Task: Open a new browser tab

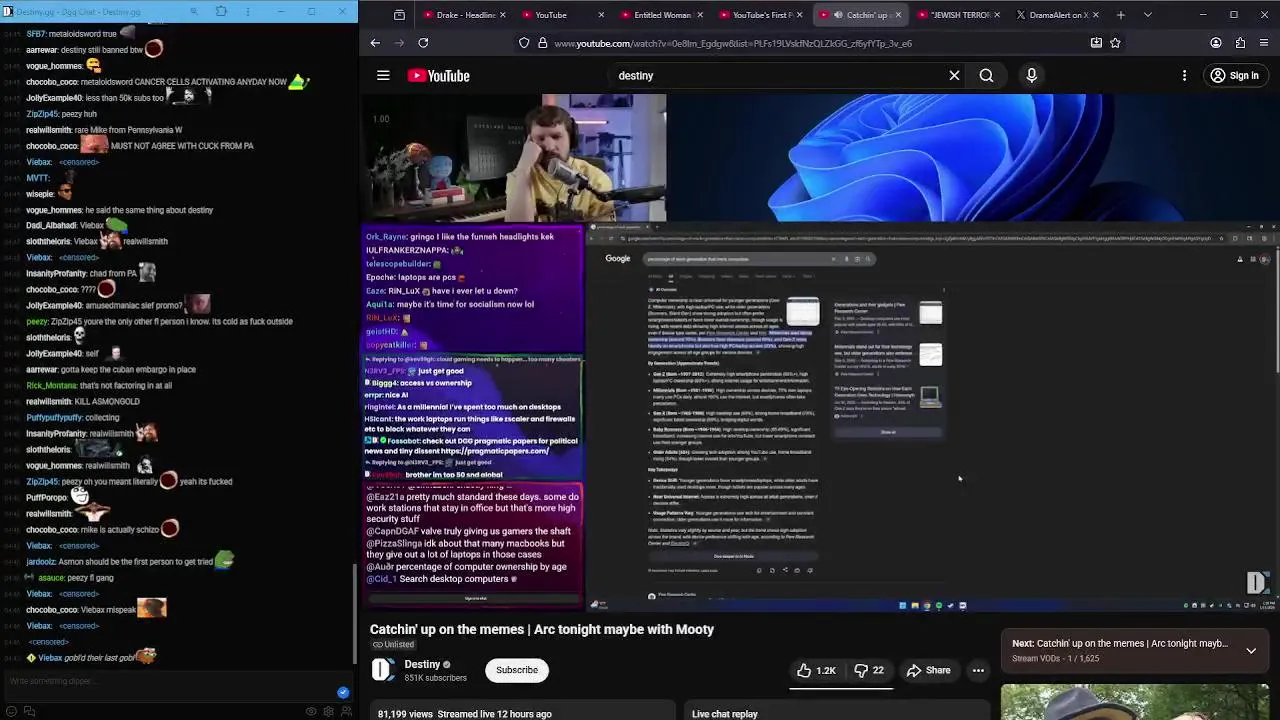Action: click(1121, 15)
